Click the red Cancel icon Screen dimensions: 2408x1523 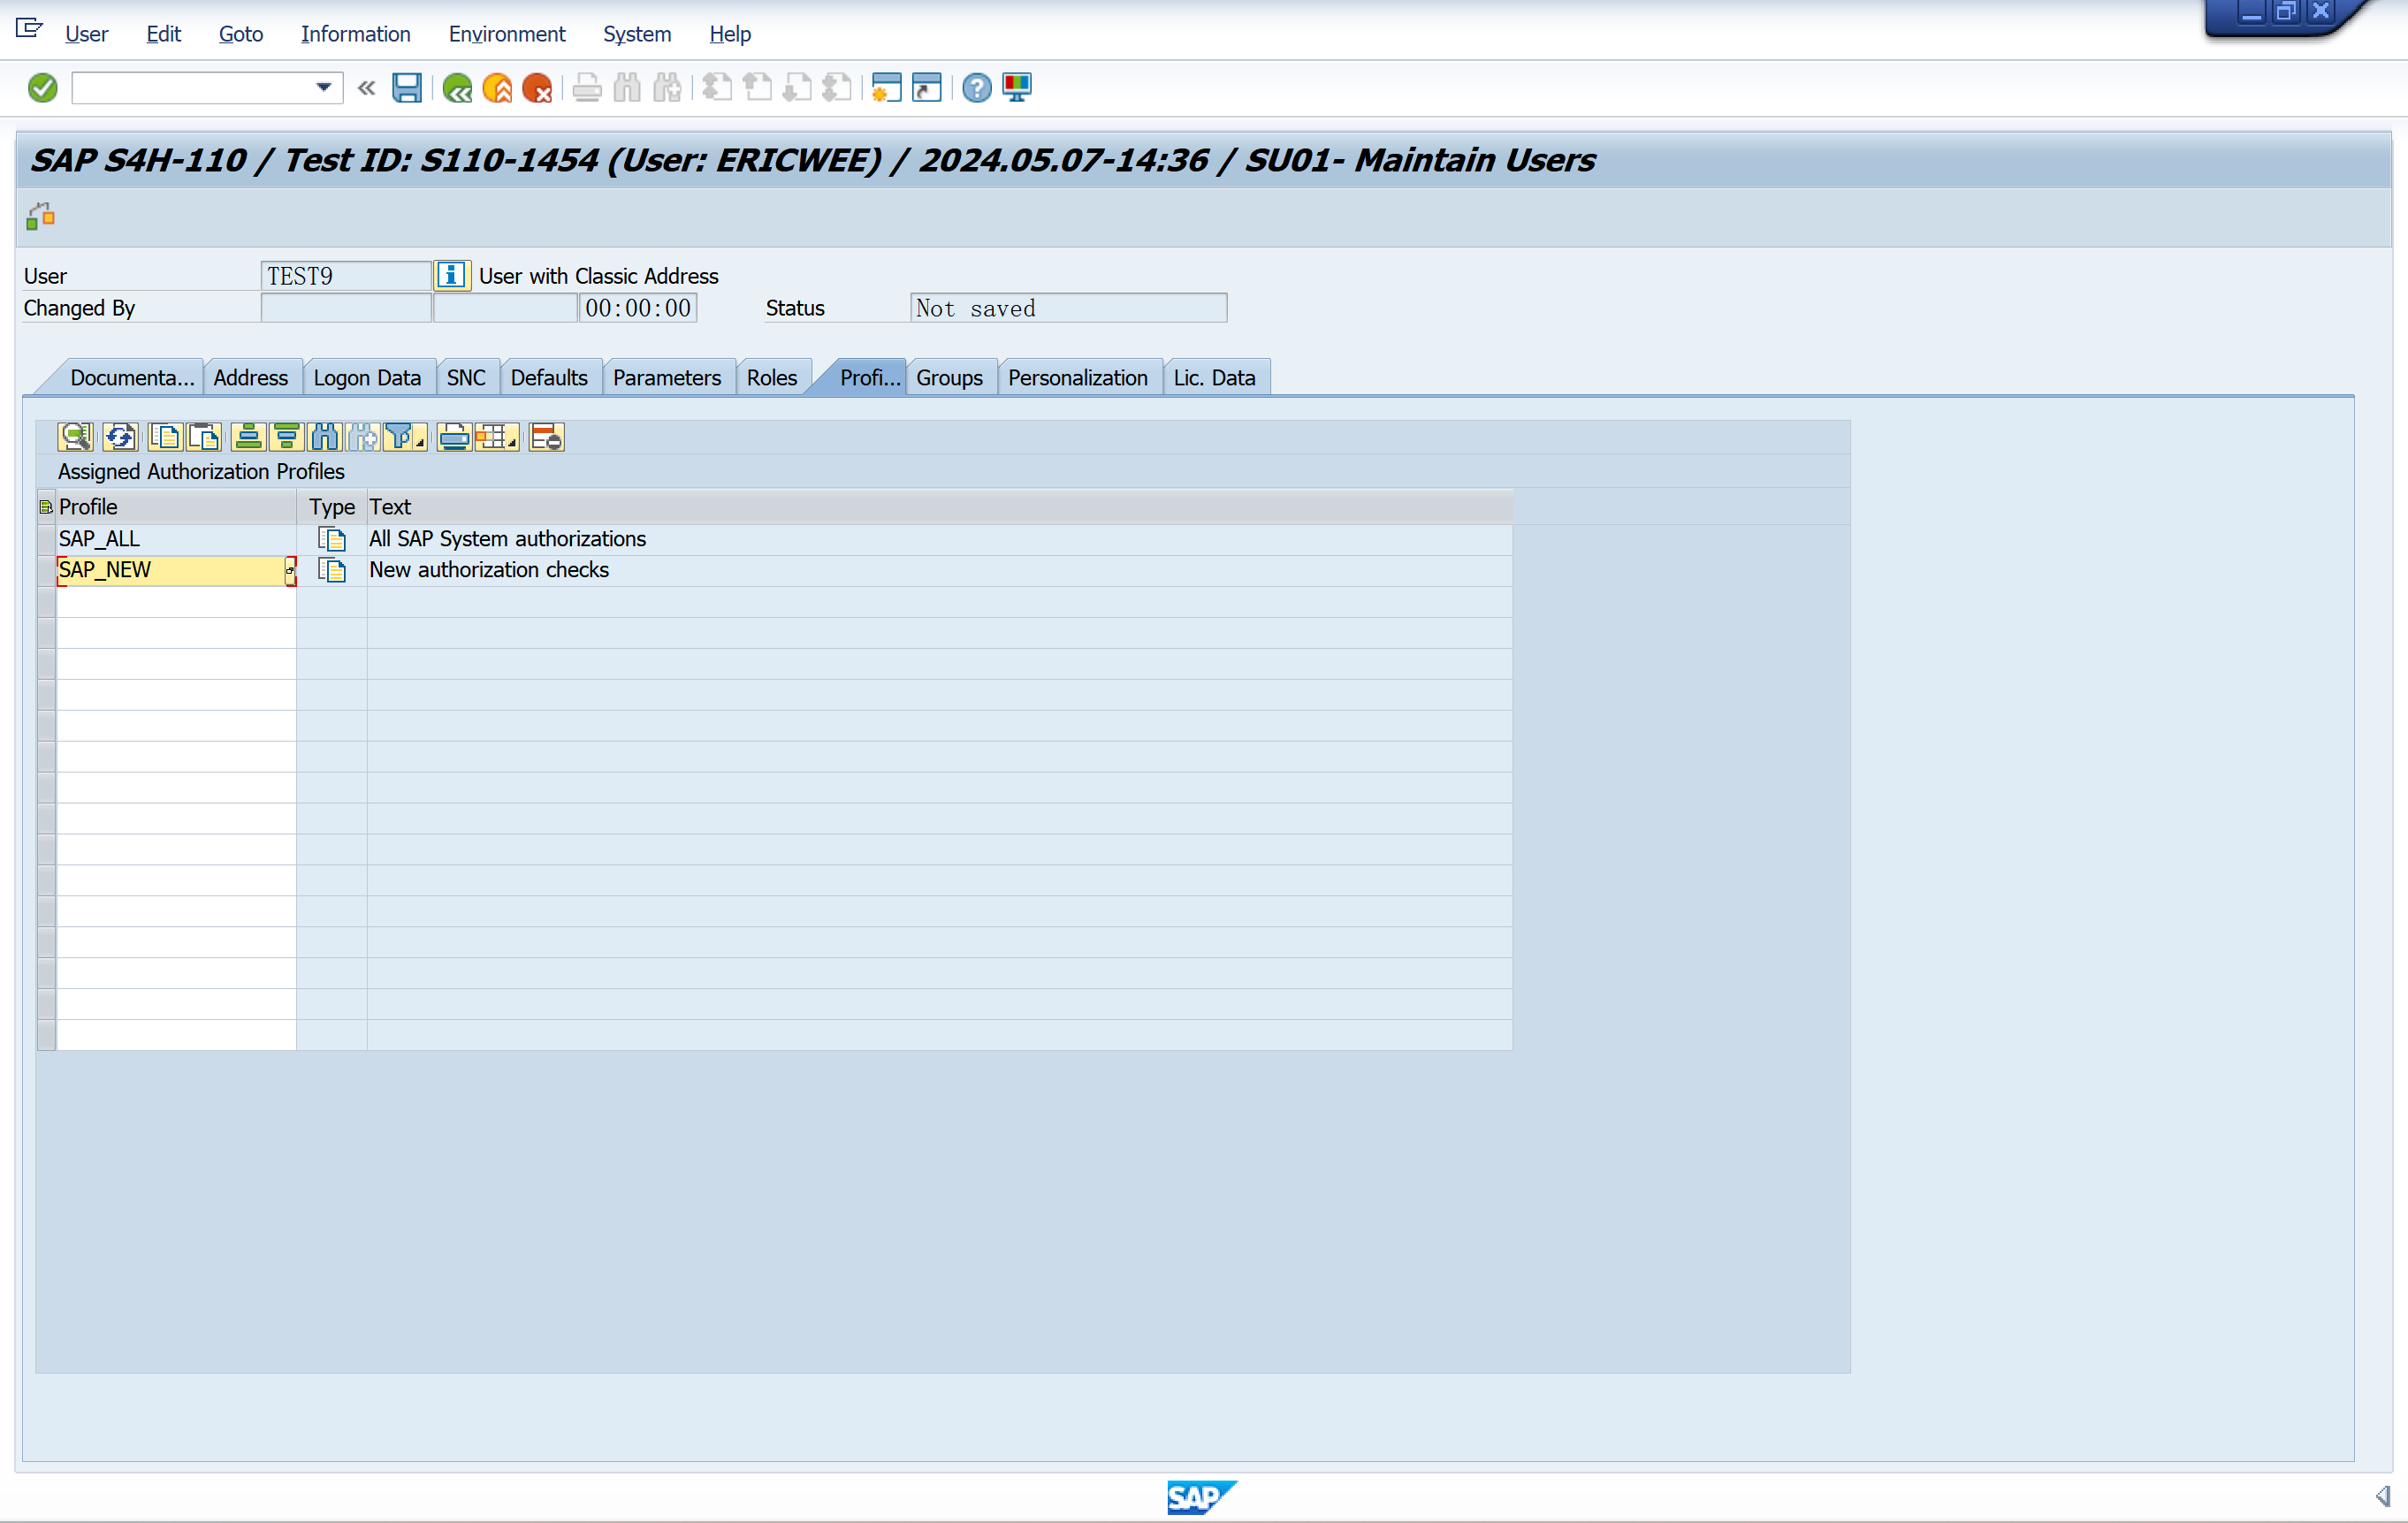(x=537, y=88)
